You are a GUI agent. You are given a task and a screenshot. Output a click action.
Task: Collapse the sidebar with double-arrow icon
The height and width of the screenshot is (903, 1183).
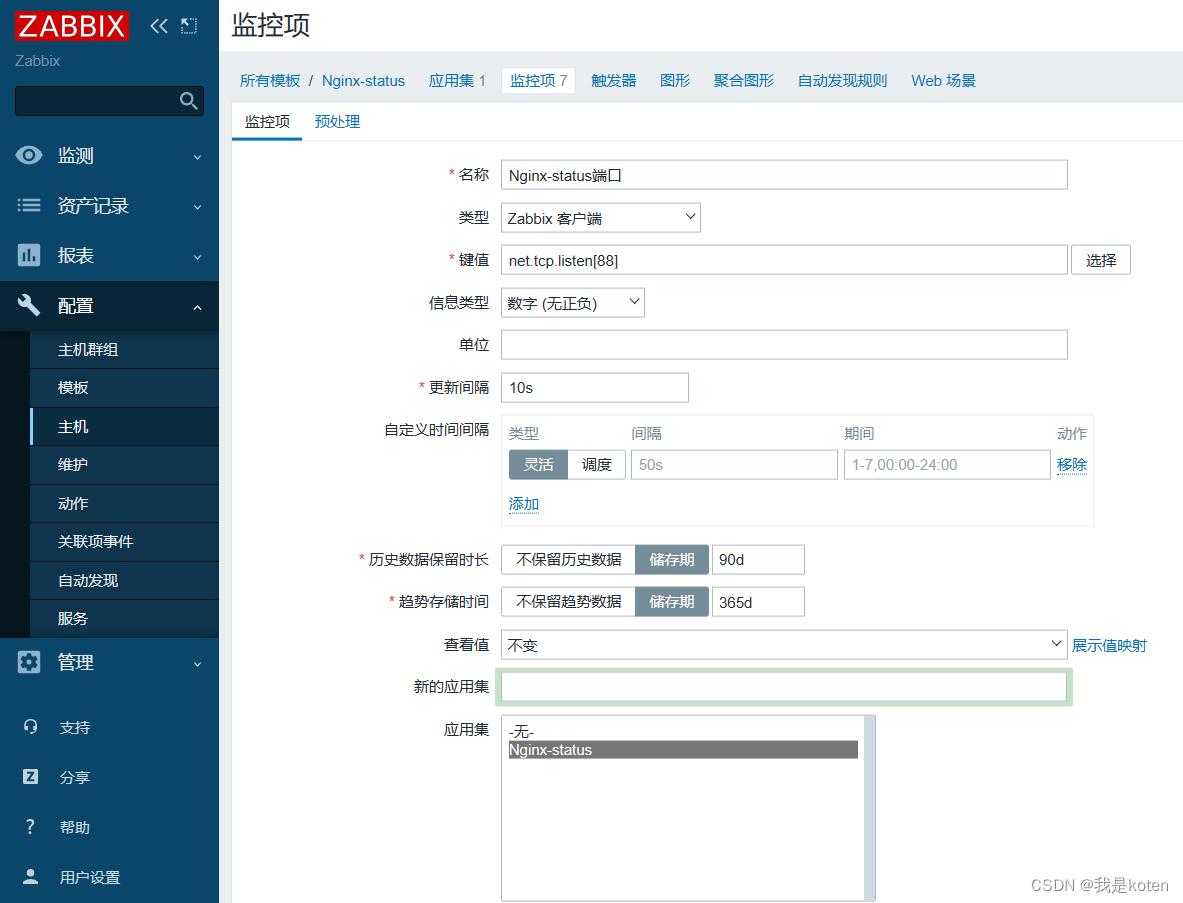coord(158,26)
